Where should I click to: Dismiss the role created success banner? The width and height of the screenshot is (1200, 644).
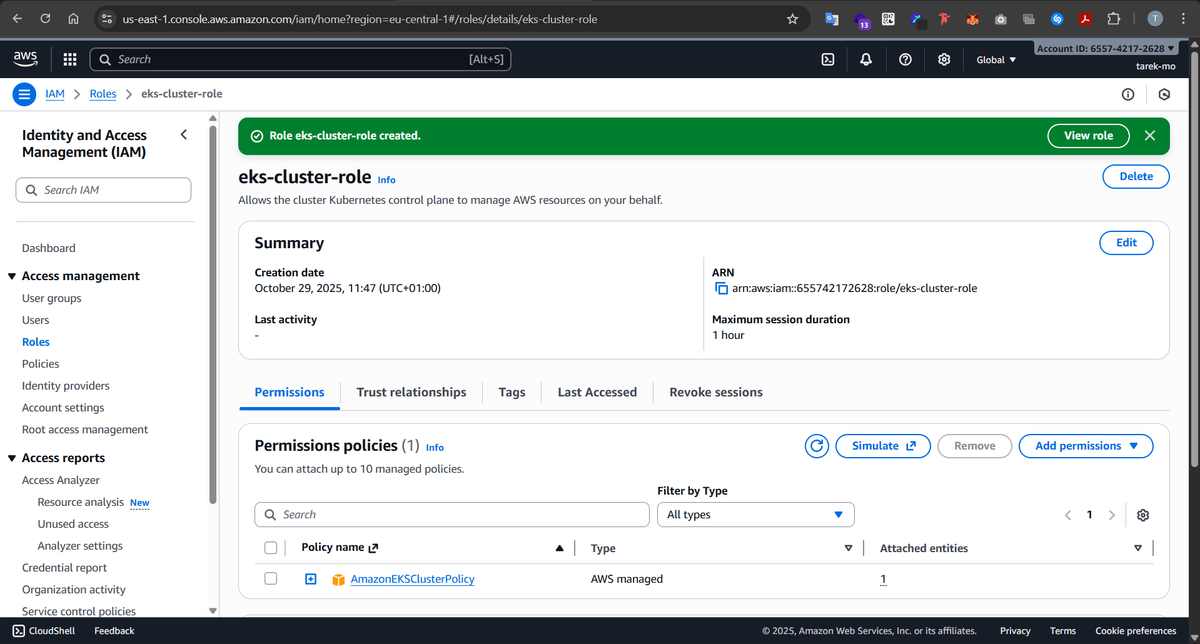tap(1150, 136)
